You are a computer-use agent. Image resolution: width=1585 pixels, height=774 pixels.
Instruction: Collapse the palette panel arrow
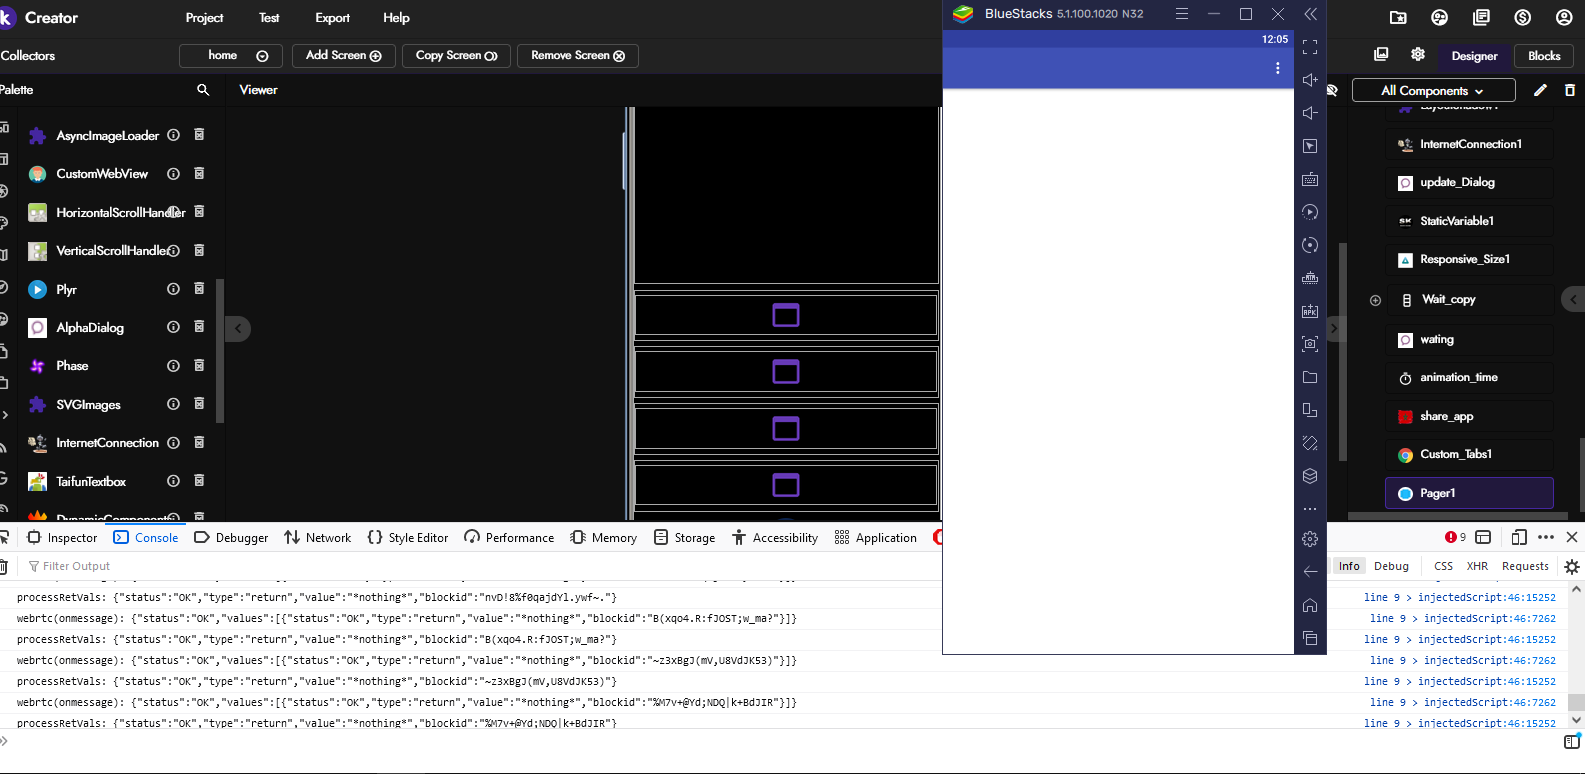click(x=238, y=328)
